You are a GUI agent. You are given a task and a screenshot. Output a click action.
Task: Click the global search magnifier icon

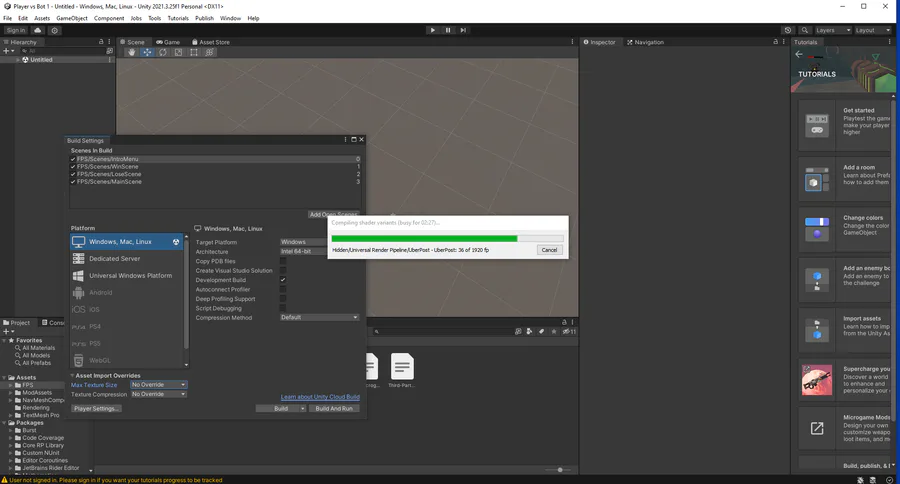point(805,30)
